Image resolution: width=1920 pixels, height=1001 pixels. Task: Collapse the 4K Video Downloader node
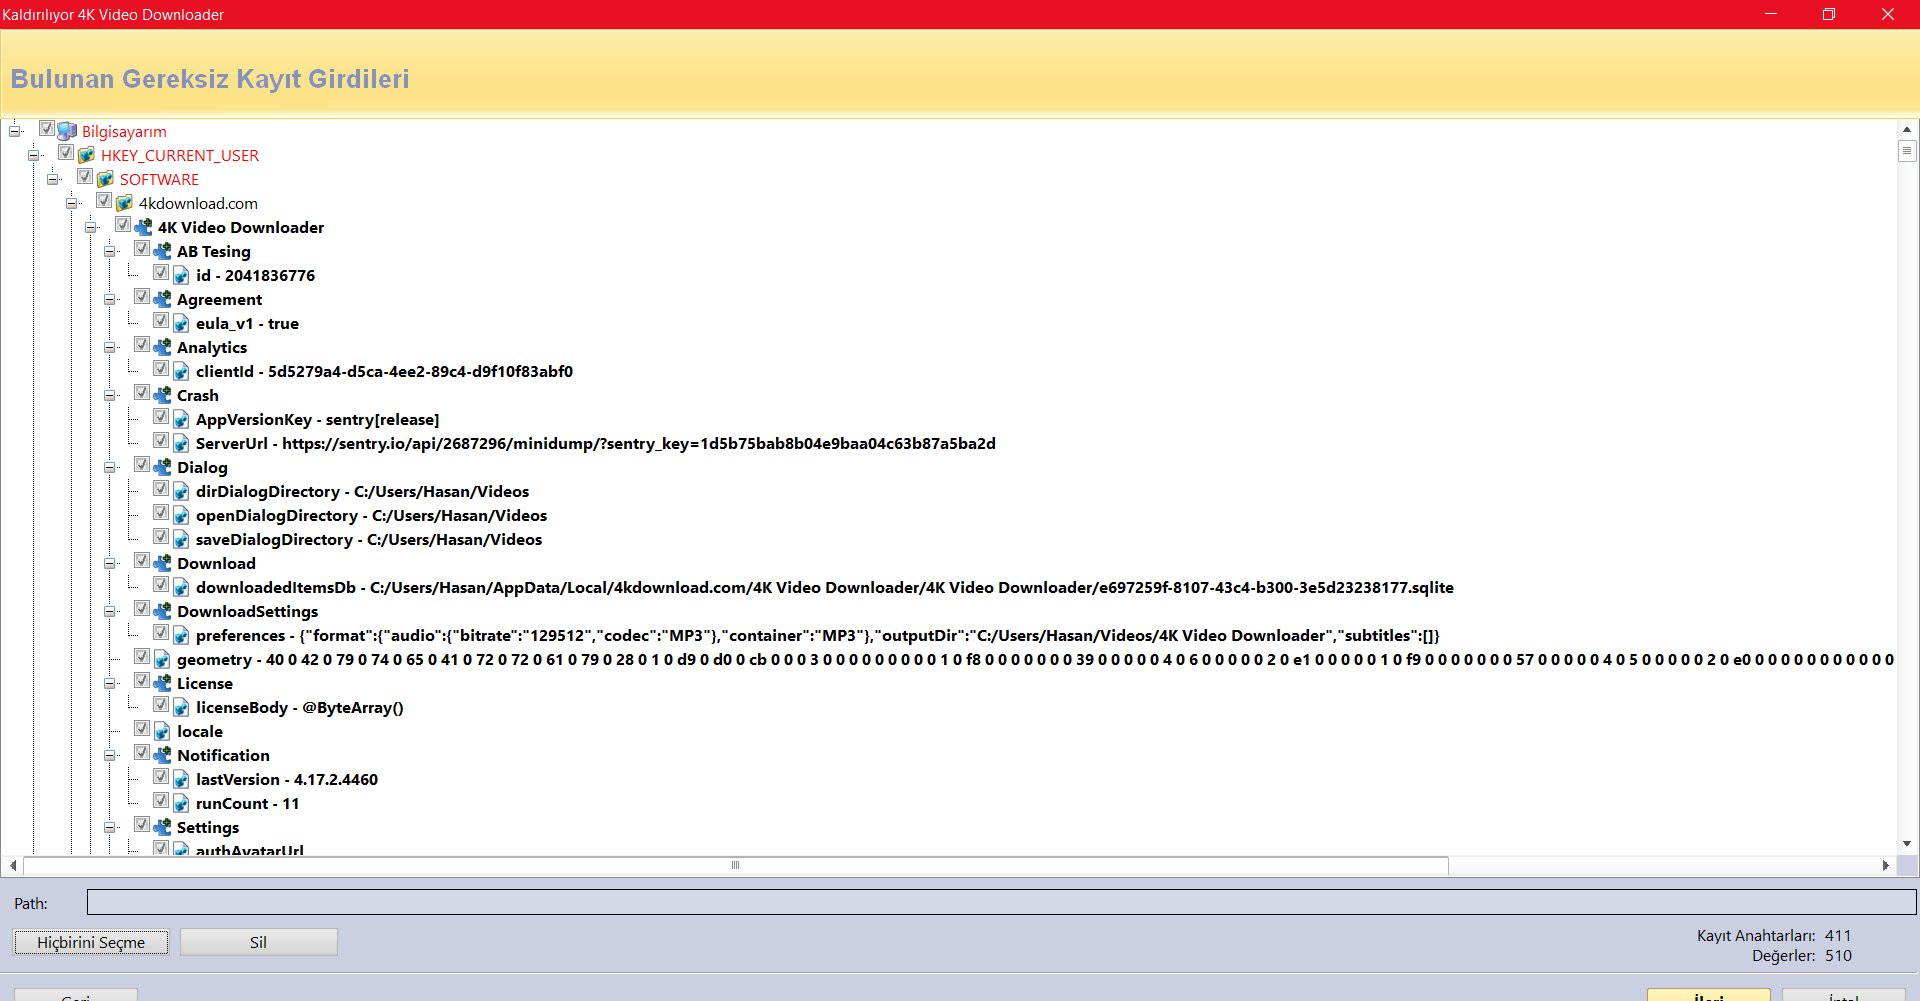pos(91,227)
